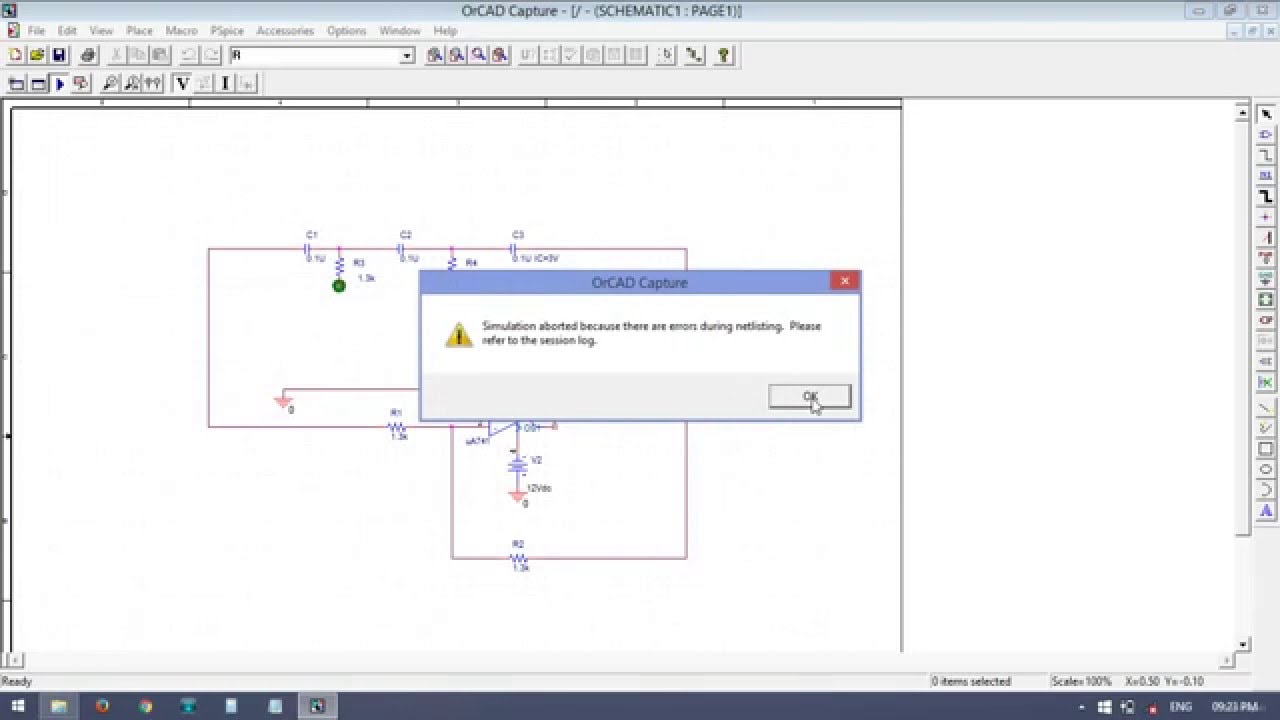Choose the Place Line drawing tool
The image size is (1280, 720).
pyautogui.click(x=1266, y=408)
